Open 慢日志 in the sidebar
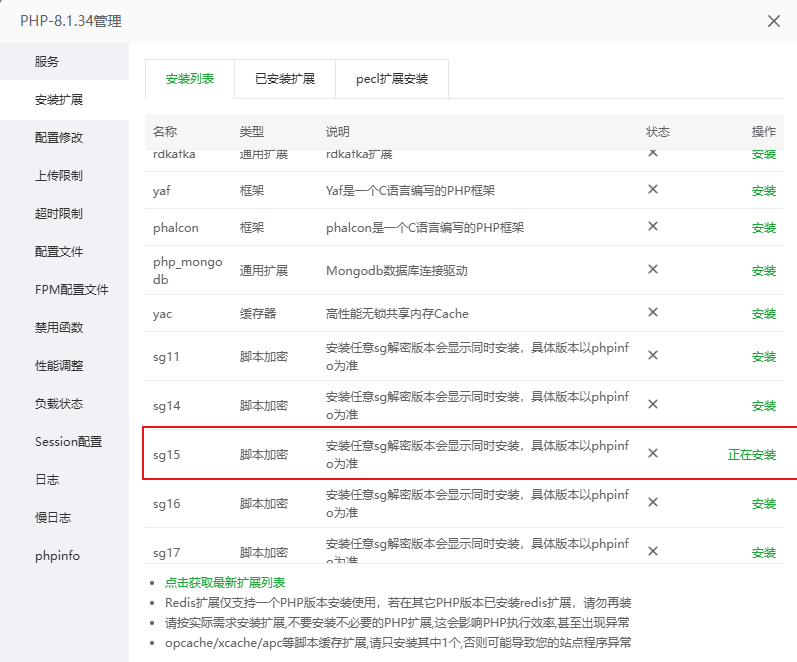 tap(65, 518)
